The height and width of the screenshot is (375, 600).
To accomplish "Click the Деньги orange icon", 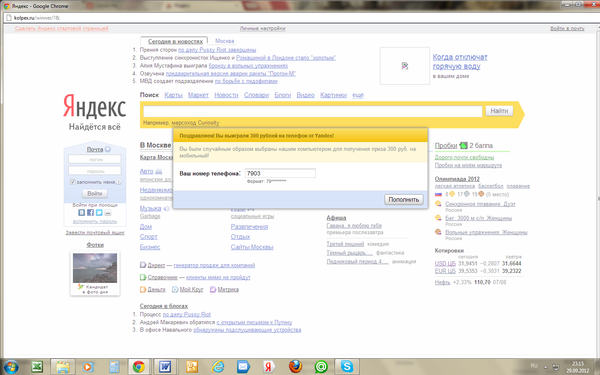I will click(x=143, y=289).
